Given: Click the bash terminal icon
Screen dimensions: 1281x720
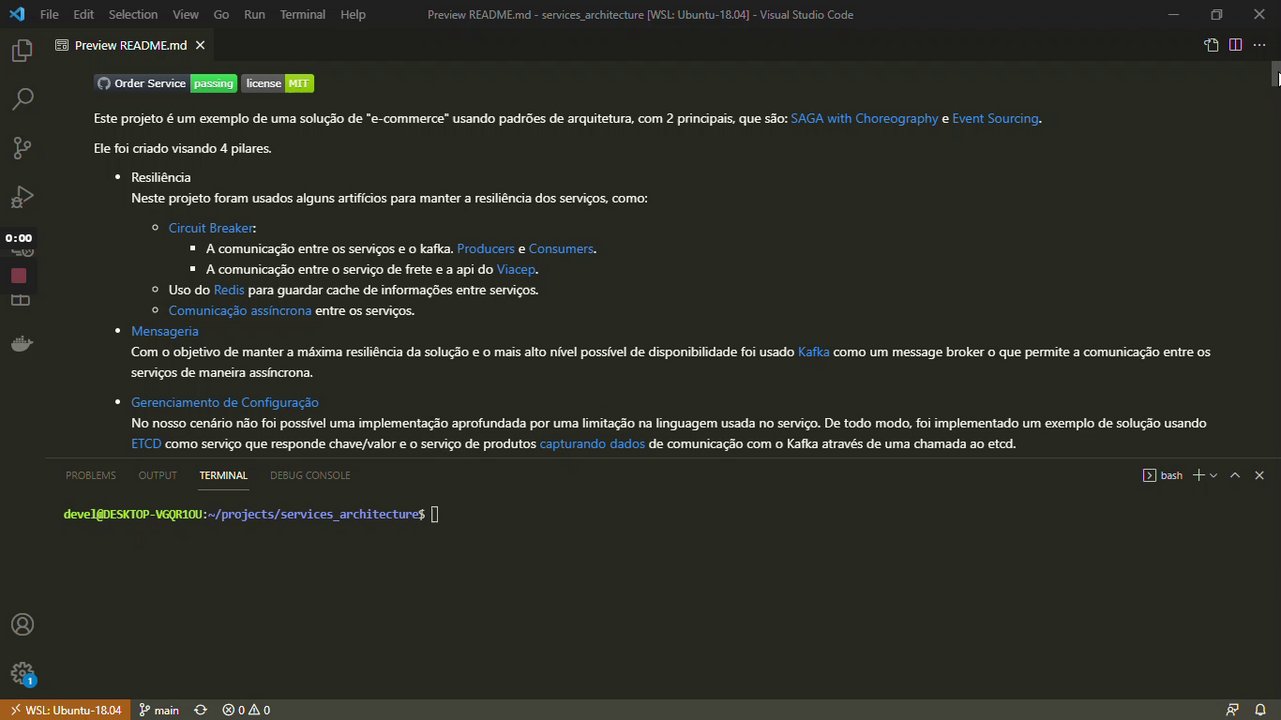Looking at the screenshot, I should 1149,475.
